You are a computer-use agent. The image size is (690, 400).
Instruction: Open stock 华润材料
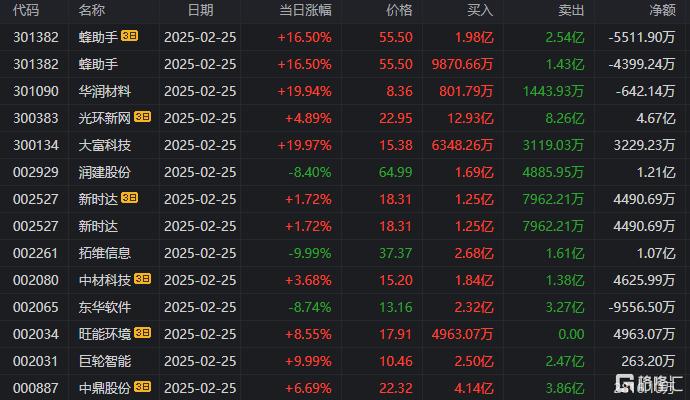(105, 92)
